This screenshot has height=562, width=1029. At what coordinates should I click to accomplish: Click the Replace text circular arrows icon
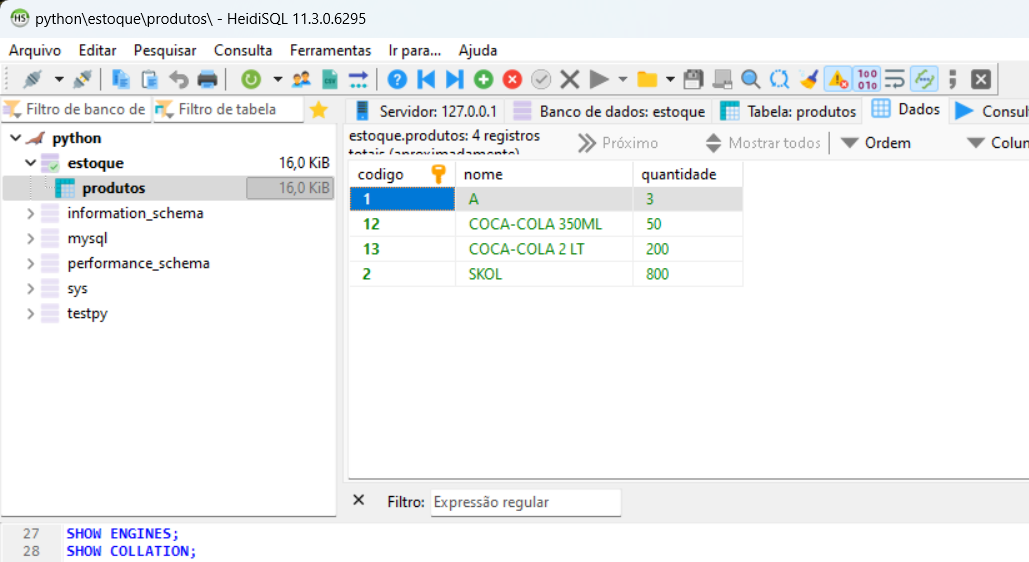pyautogui.click(x=779, y=79)
